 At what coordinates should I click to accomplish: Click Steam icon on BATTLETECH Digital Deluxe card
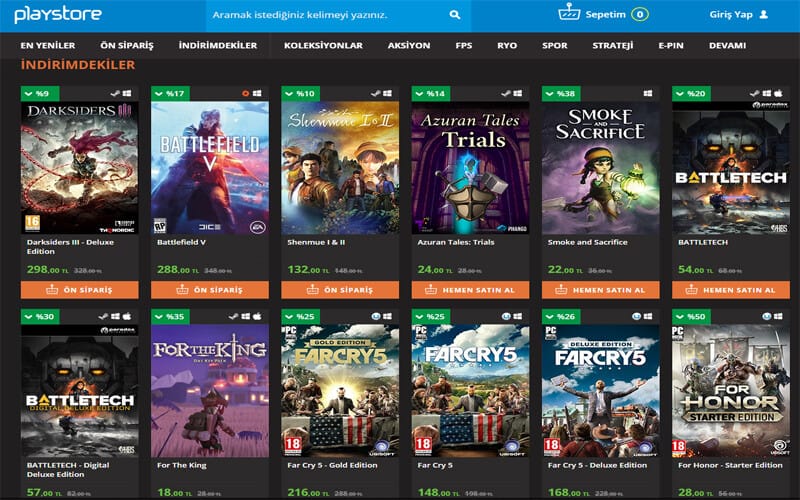pos(104,316)
